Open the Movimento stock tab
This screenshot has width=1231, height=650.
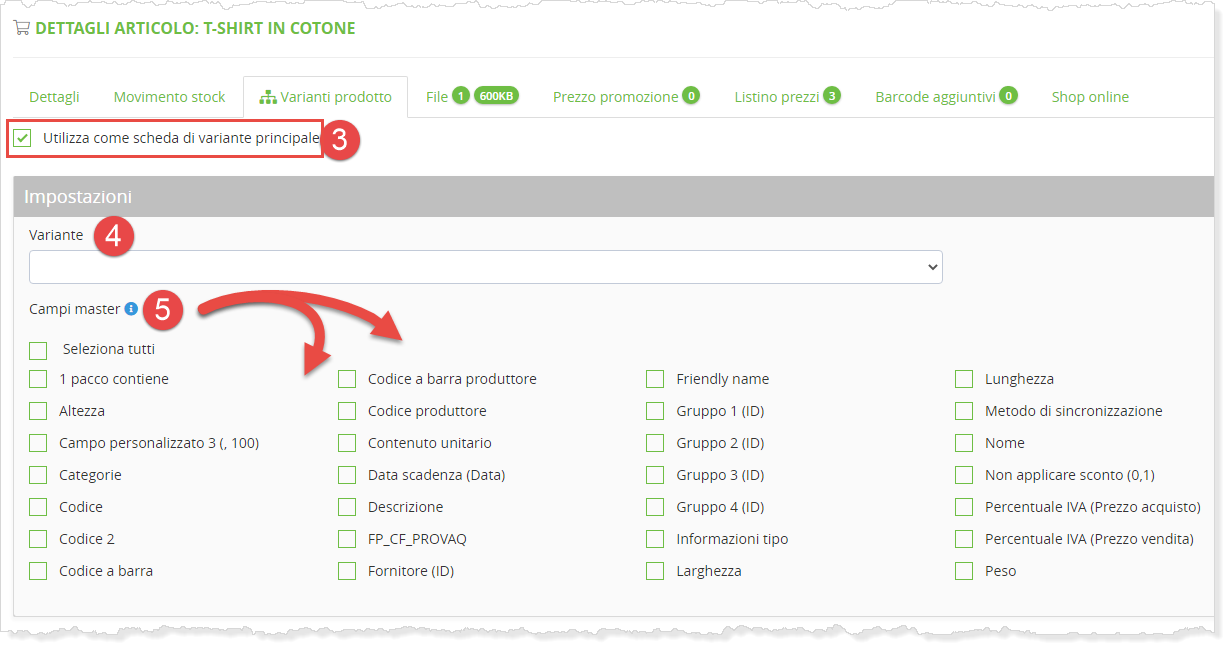(169, 97)
